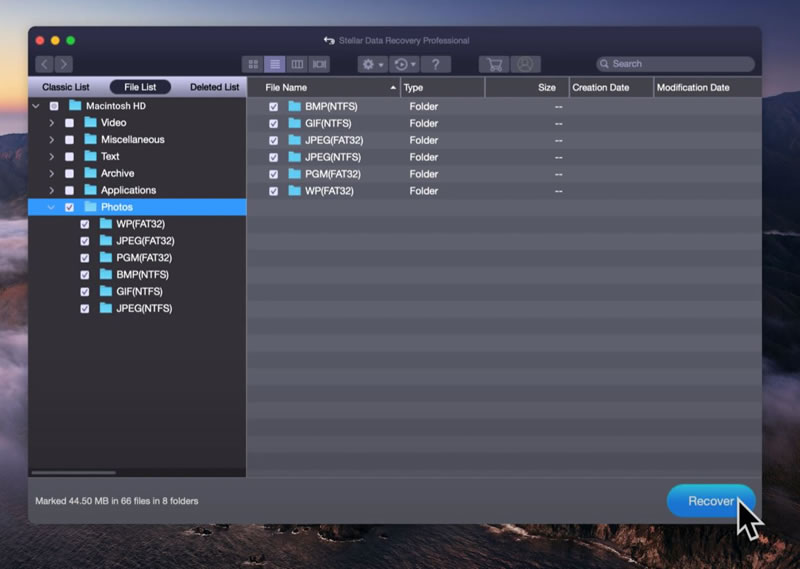The height and width of the screenshot is (569, 800).
Task: Expand the Archive folder
Action: pyautogui.click(x=52, y=174)
